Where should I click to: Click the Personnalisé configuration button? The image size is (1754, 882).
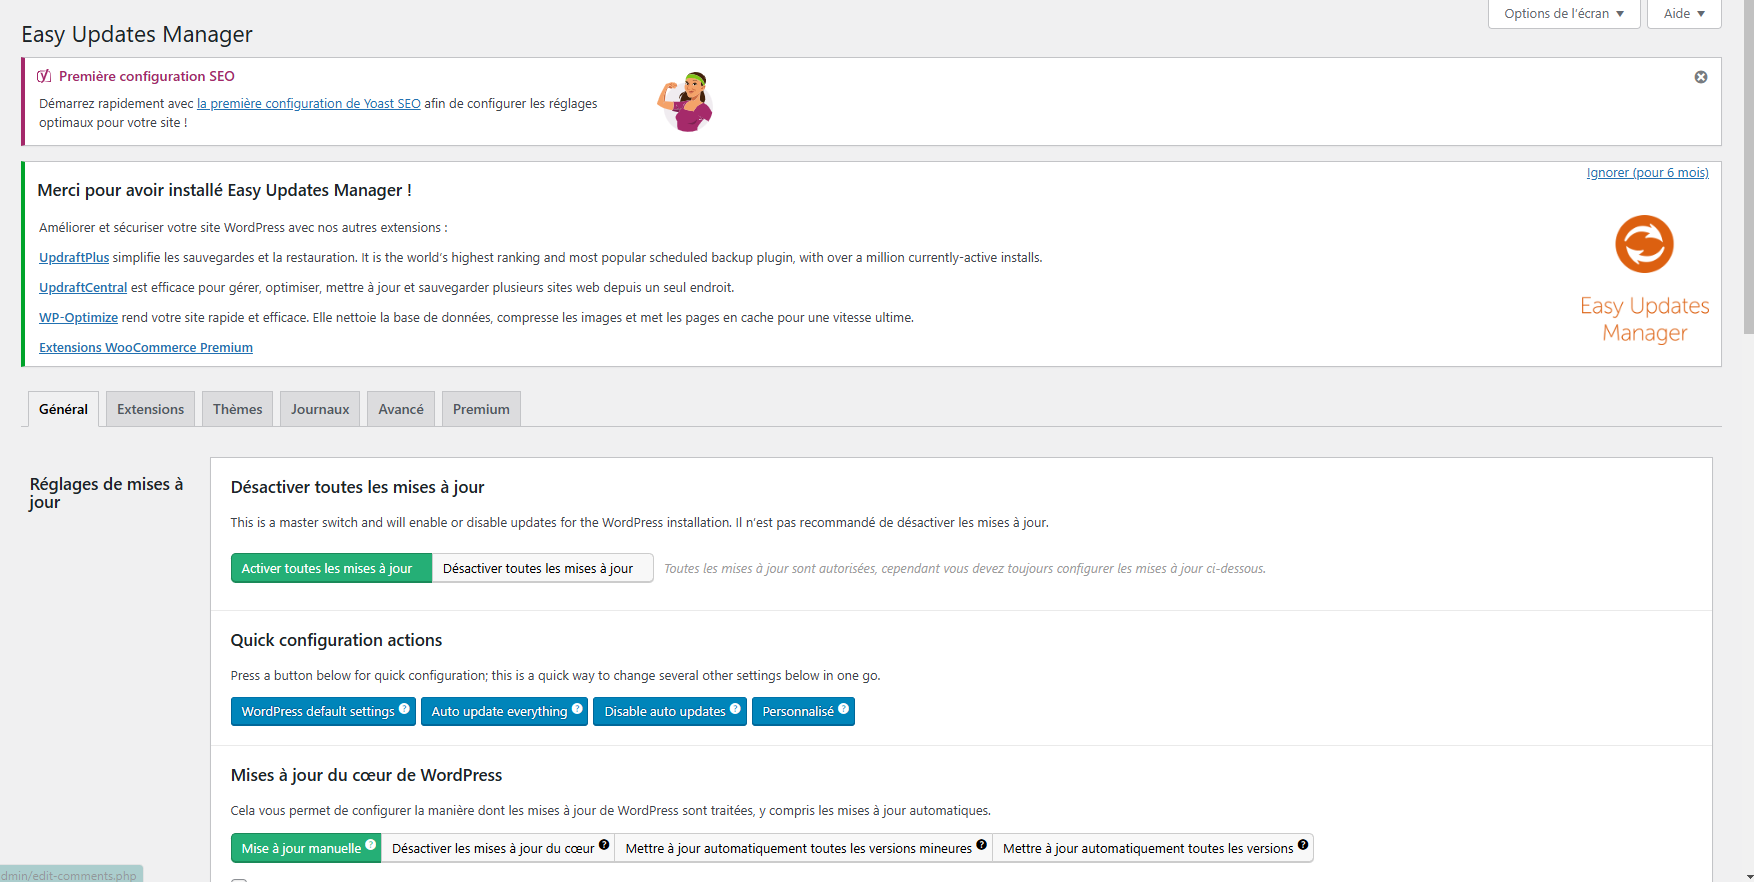tap(803, 711)
